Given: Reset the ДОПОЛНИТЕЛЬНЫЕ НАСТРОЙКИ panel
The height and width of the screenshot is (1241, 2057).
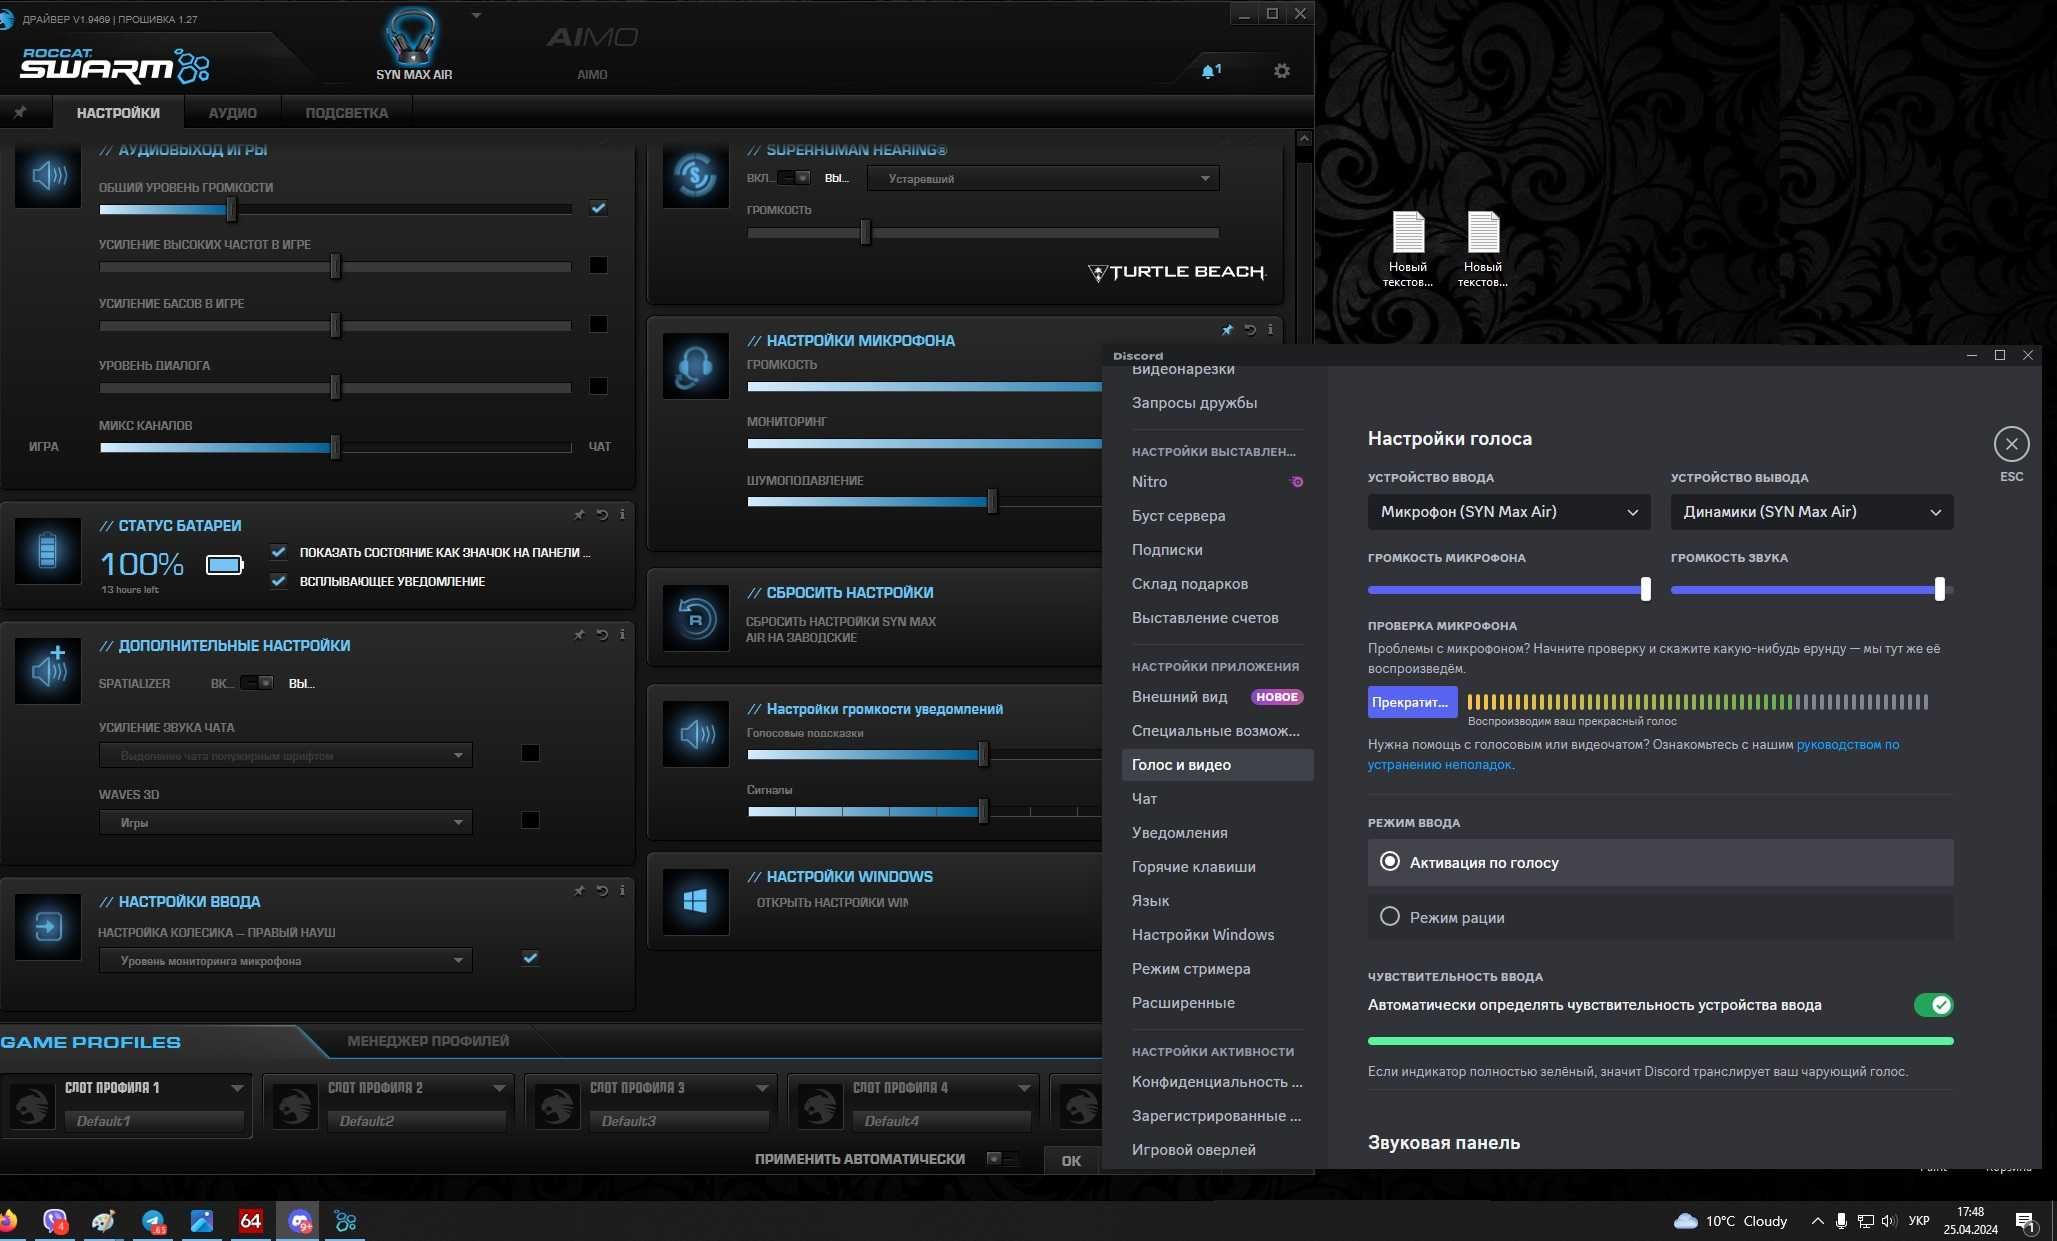Looking at the screenshot, I should click(x=602, y=634).
